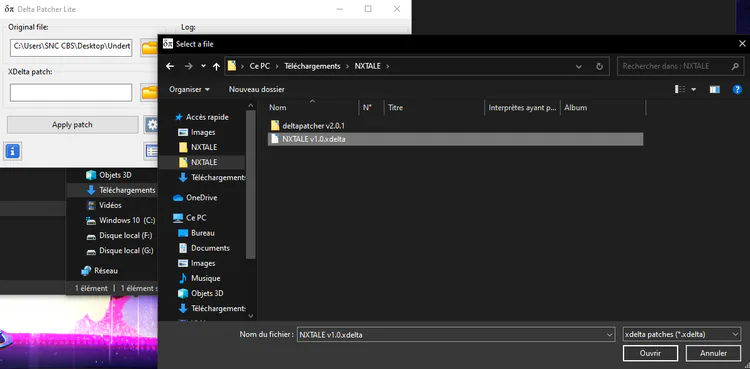Screen dimensions: 750x369
Task: Open Réseau in background Explorer
Action: (x=99, y=271)
